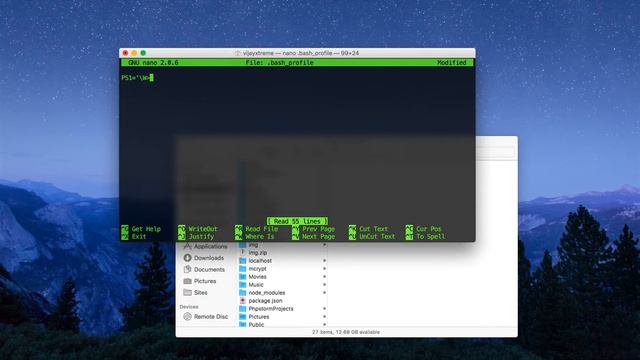This screenshot has height=360, width=640.
Task: Click home proxy icon in Terminal title bar
Action: (x=238, y=53)
